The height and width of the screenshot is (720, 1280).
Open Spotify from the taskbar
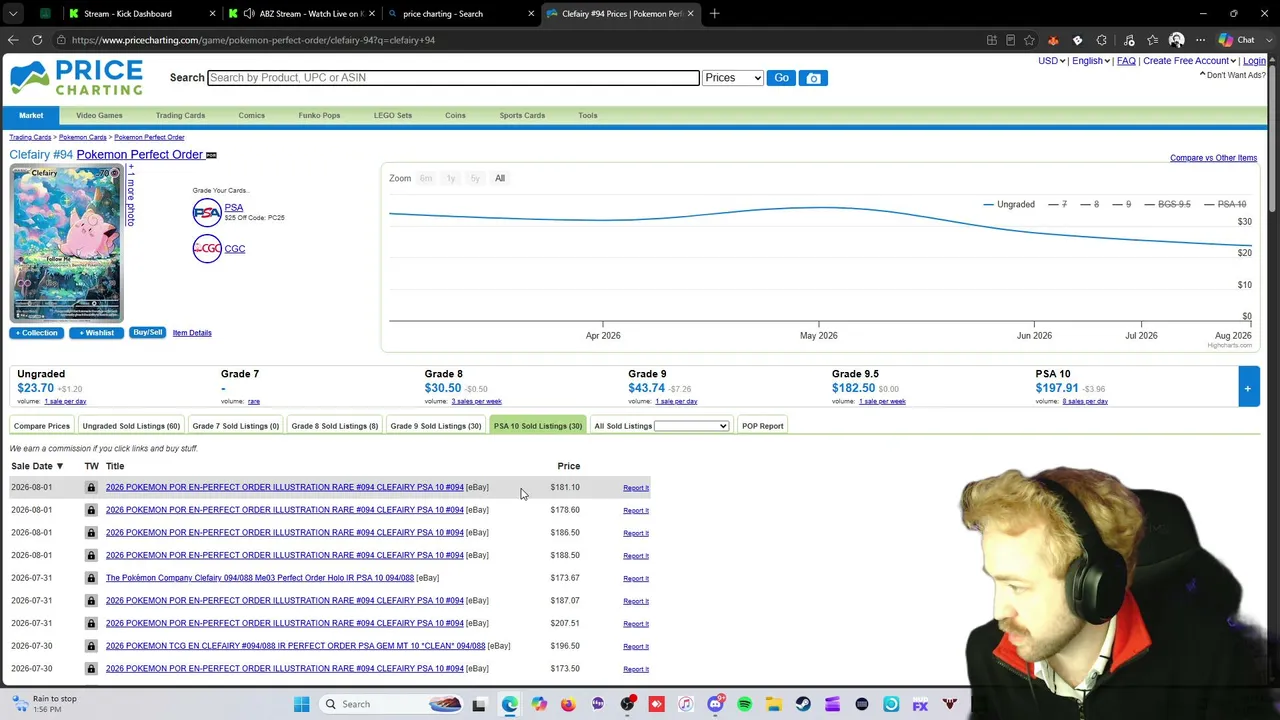pos(745,704)
